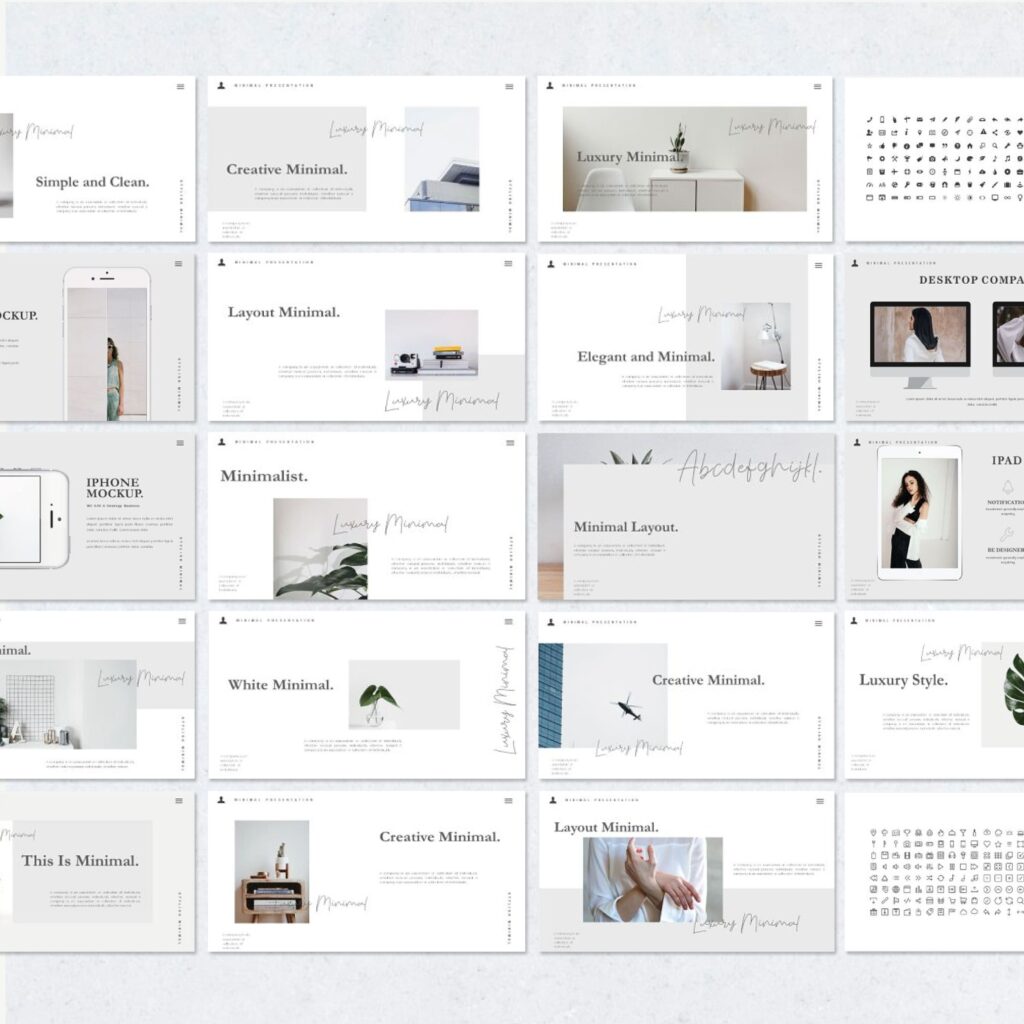Screen dimensions: 1024x1024
Task: Open the hamburger menu on the White Minimal slide
Action: (508, 622)
